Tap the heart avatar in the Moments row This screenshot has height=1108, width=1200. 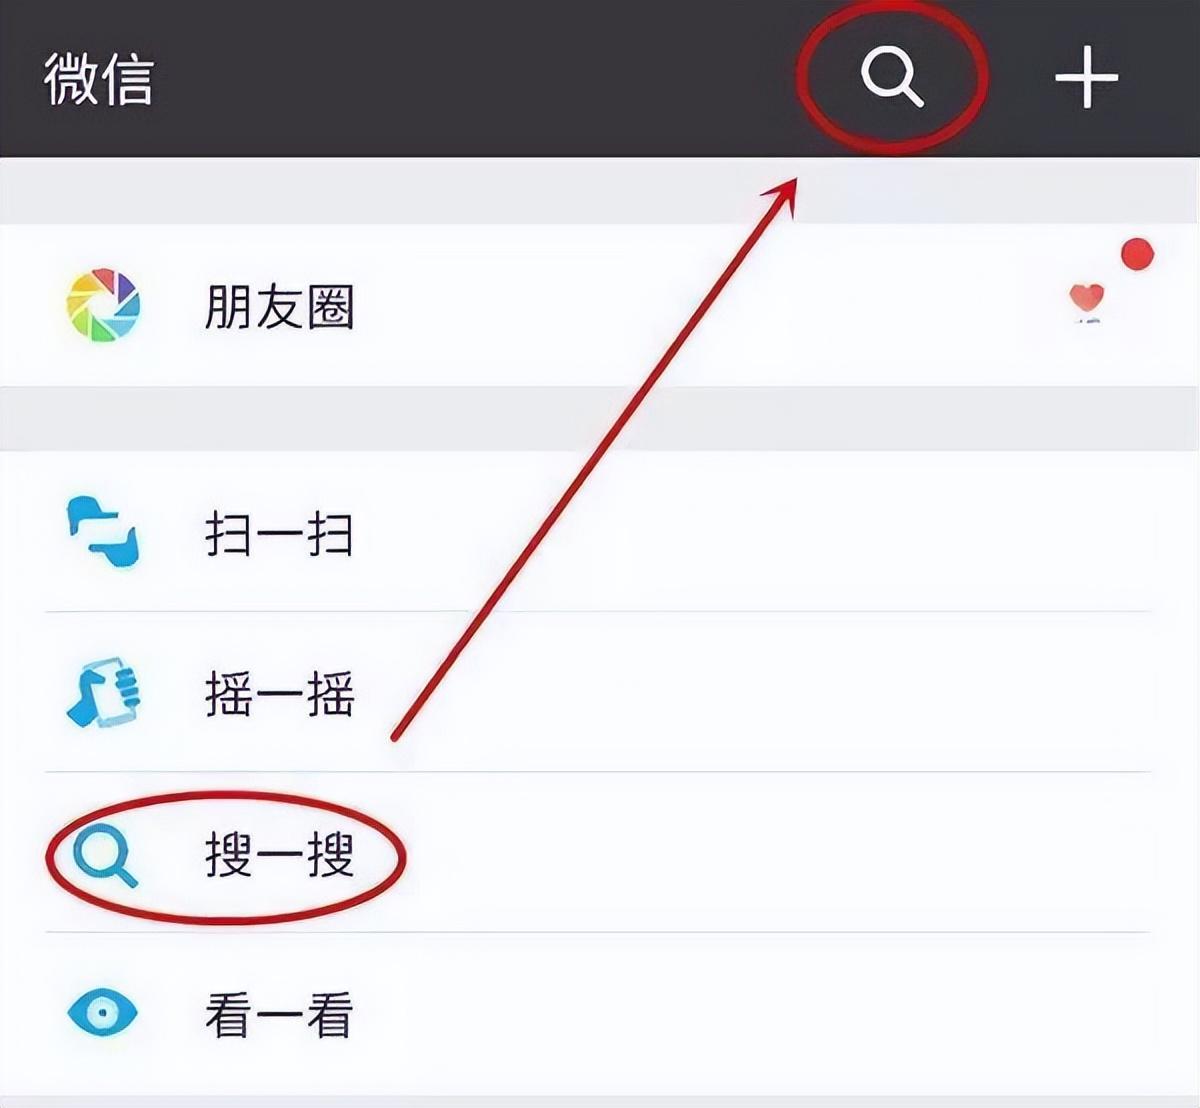[1086, 302]
